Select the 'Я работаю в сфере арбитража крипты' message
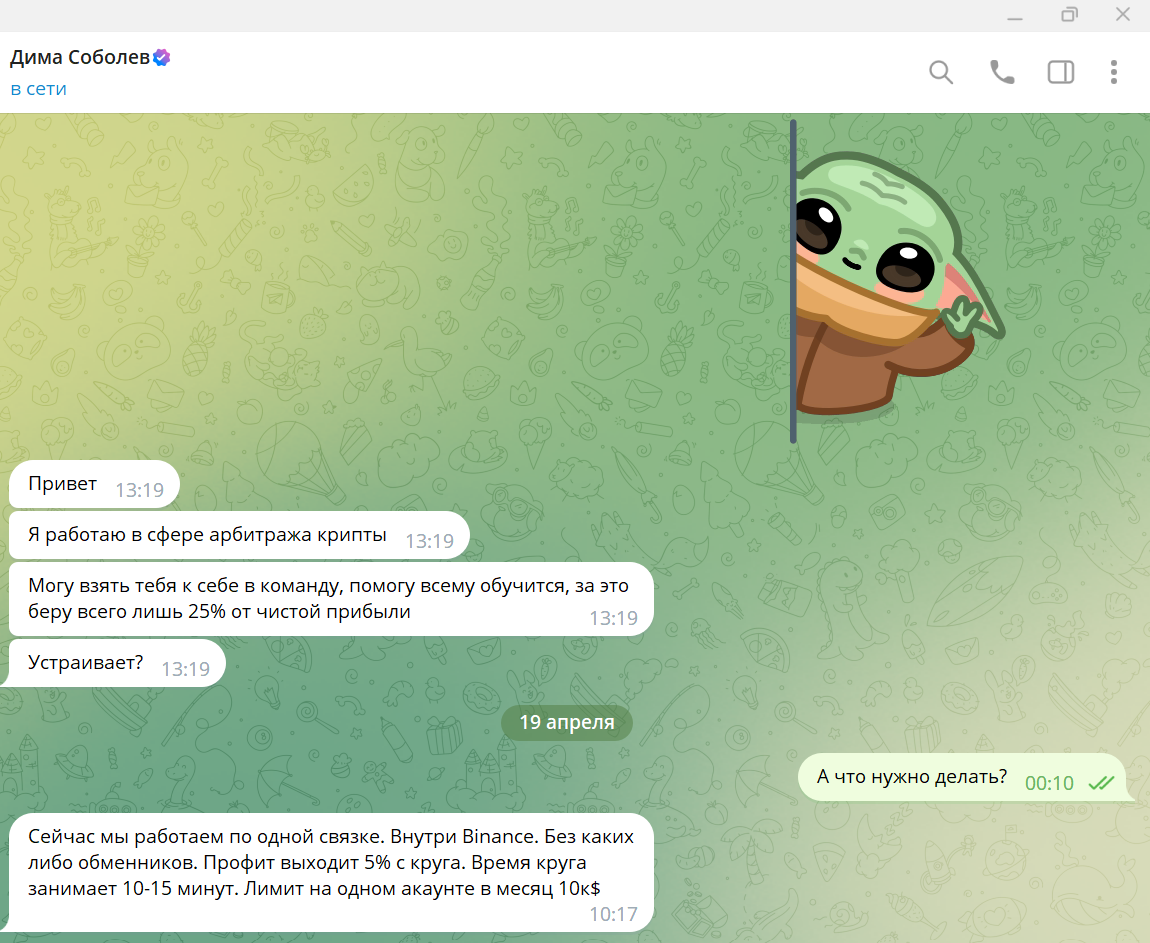1150x943 pixels. point(239,535)
